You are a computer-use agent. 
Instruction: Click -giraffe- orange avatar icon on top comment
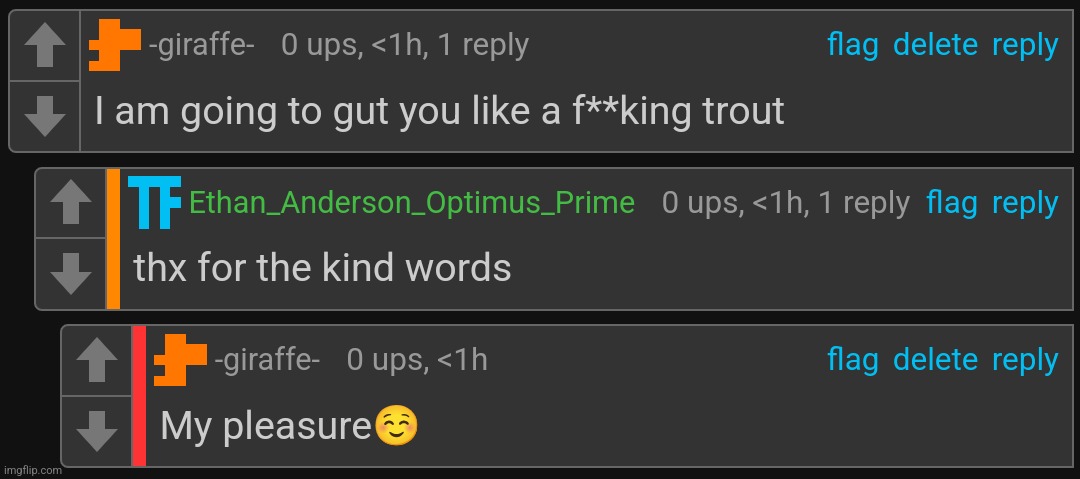point(114,46)
